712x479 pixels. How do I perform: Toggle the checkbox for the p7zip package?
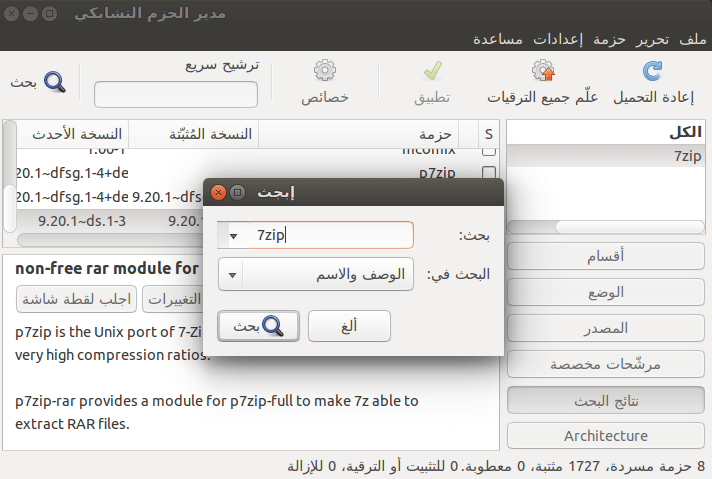coord(489,173)
